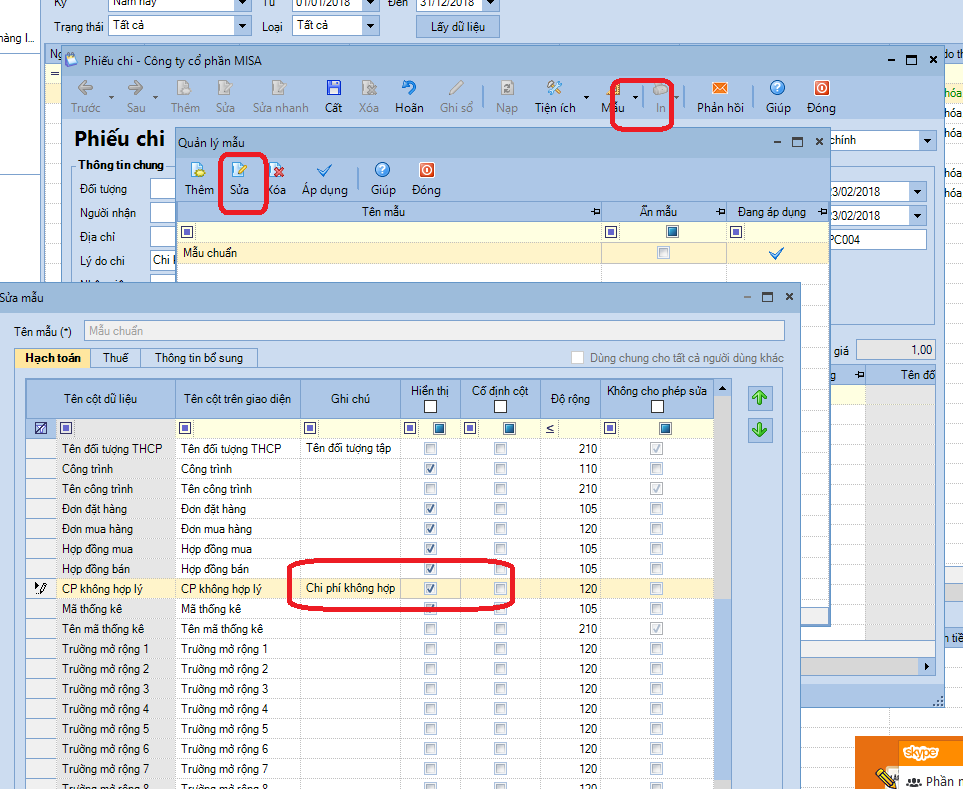Click Áp dụng checkmark icon

click(324, 170)
